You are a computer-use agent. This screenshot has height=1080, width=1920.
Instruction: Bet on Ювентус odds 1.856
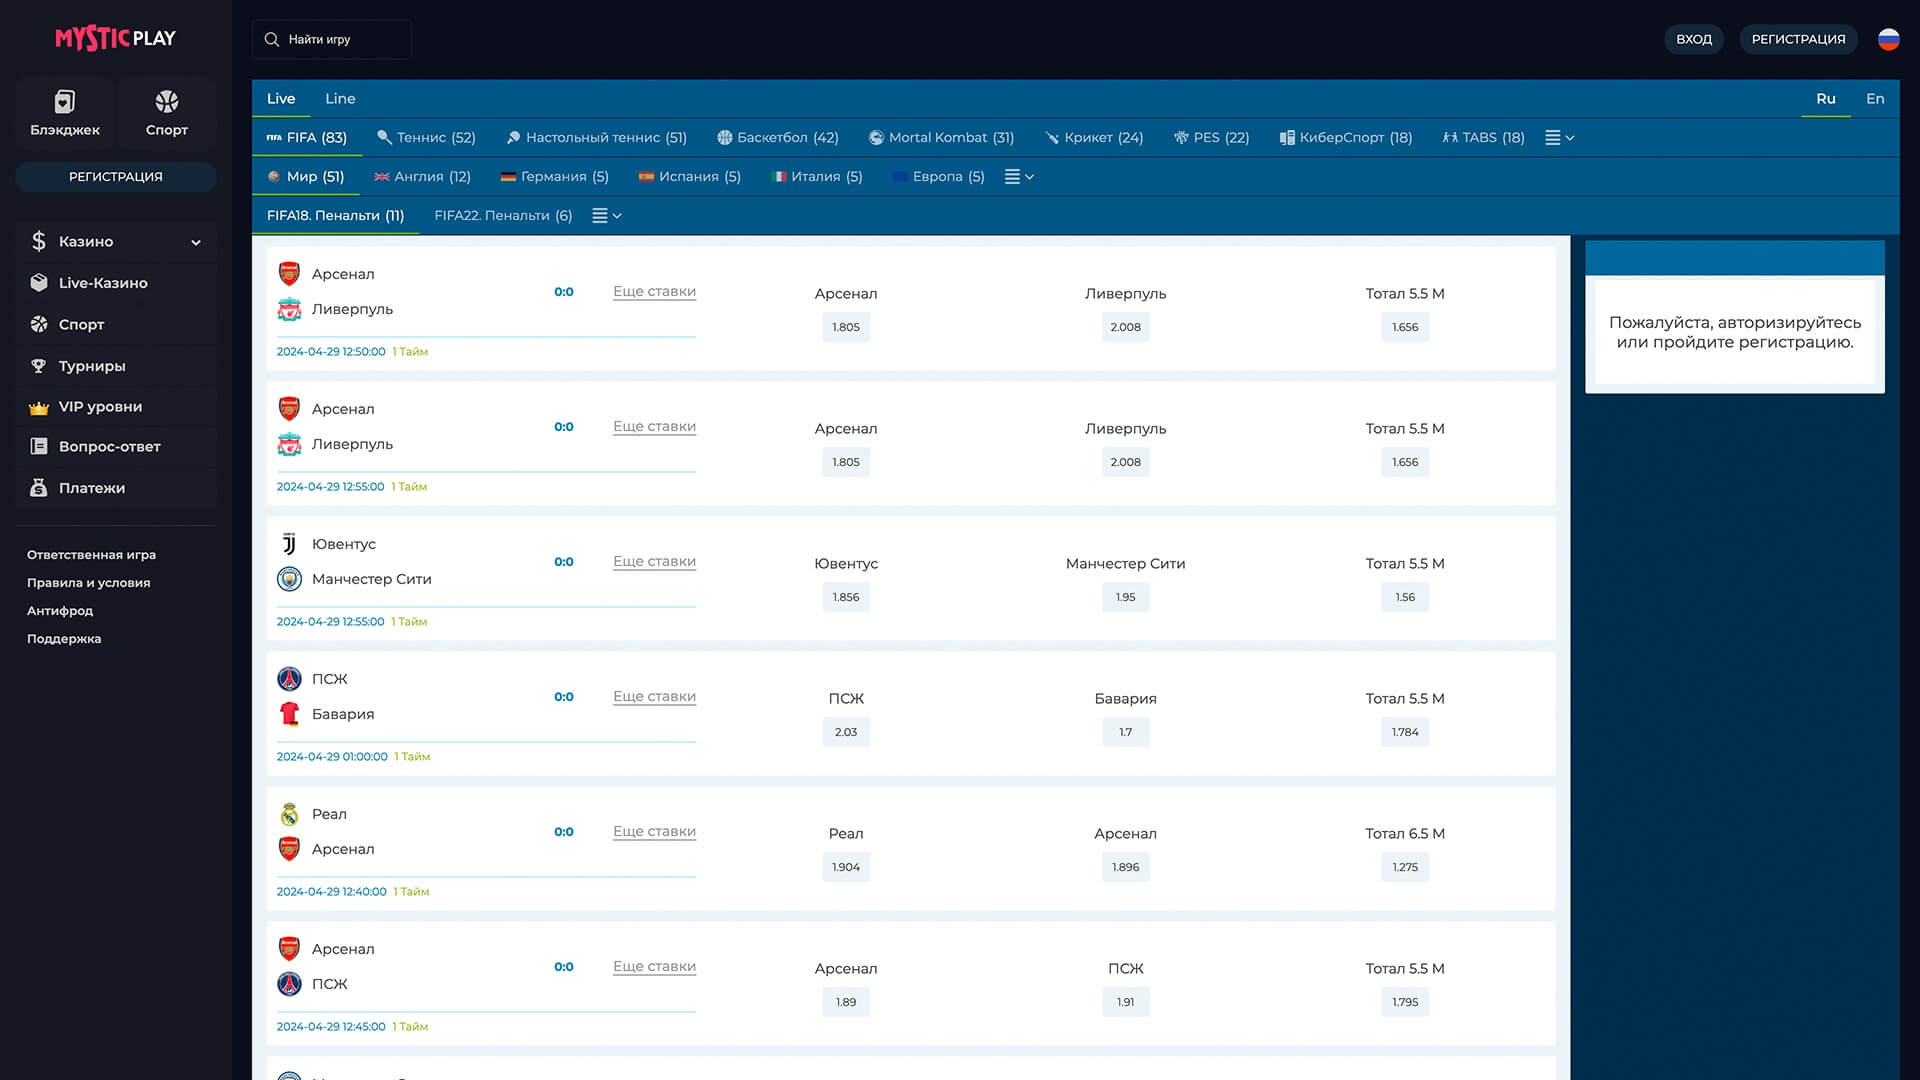(846, 597)
